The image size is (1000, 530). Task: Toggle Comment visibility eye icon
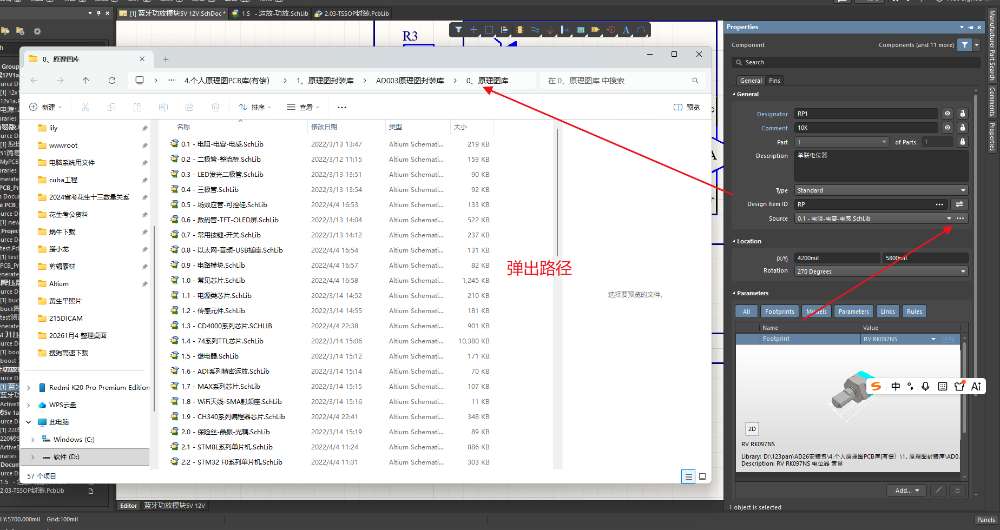click(x=948, y=128)
